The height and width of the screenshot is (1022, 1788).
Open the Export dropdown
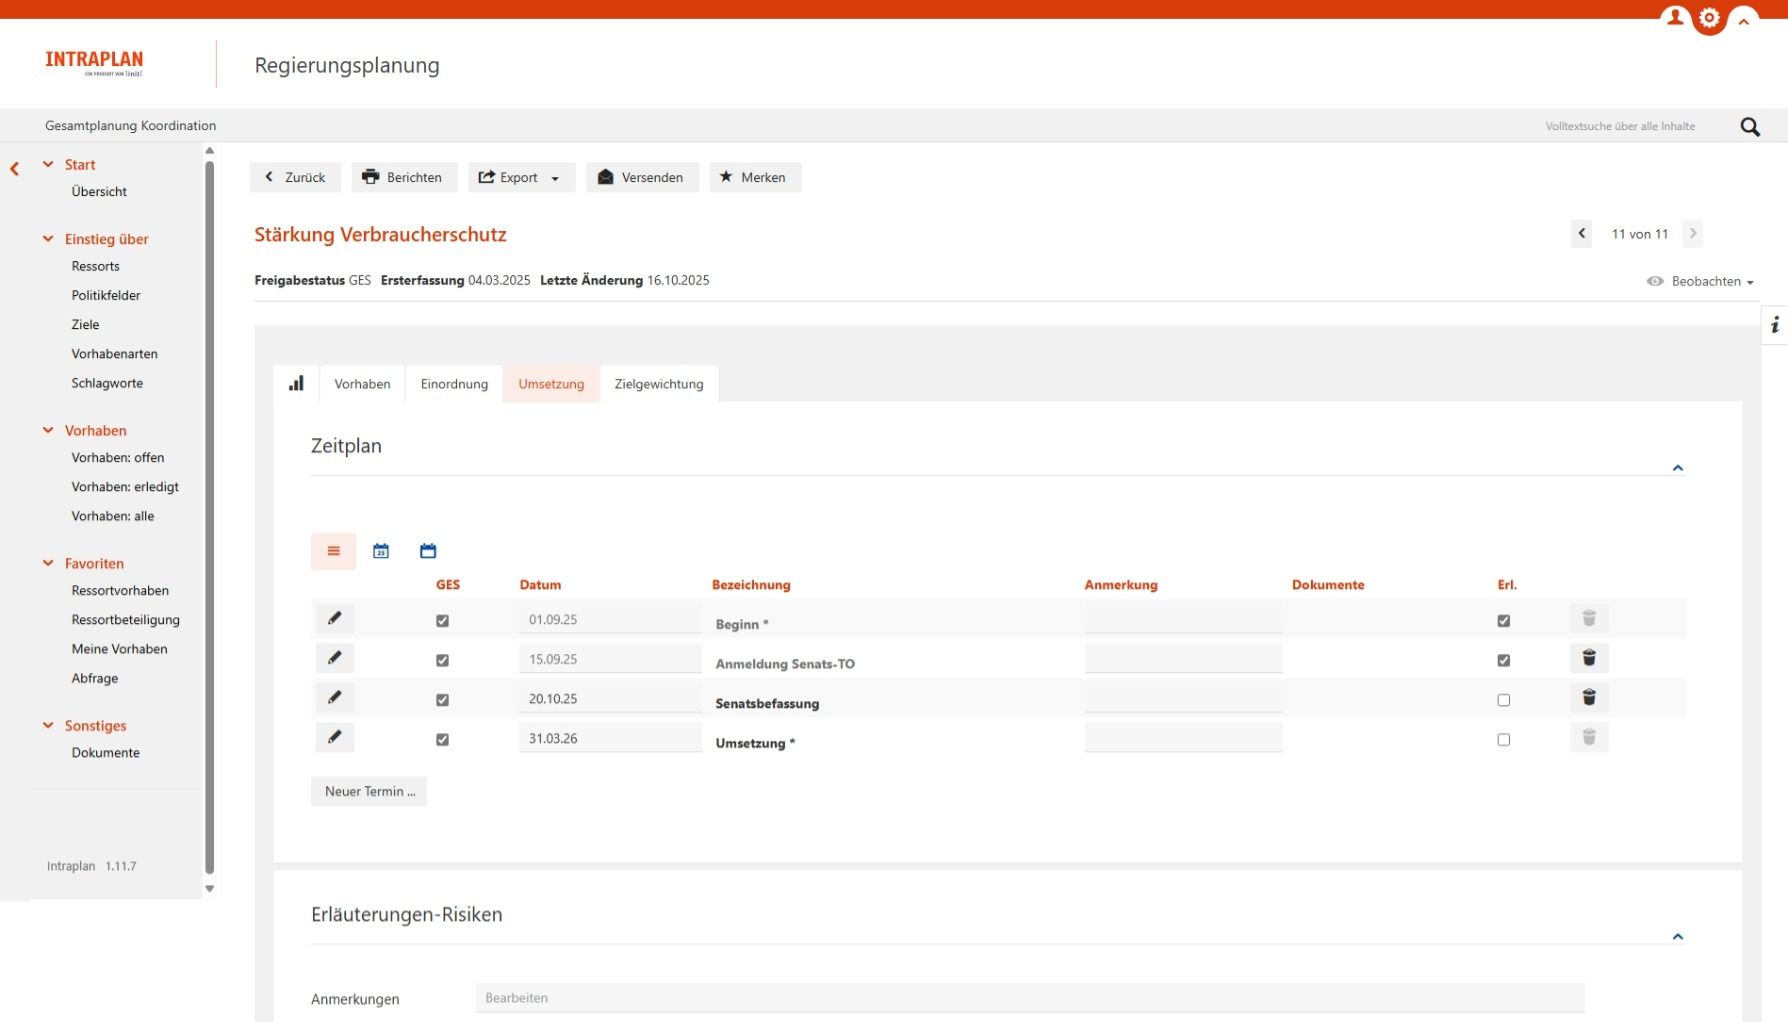(520, 178)
